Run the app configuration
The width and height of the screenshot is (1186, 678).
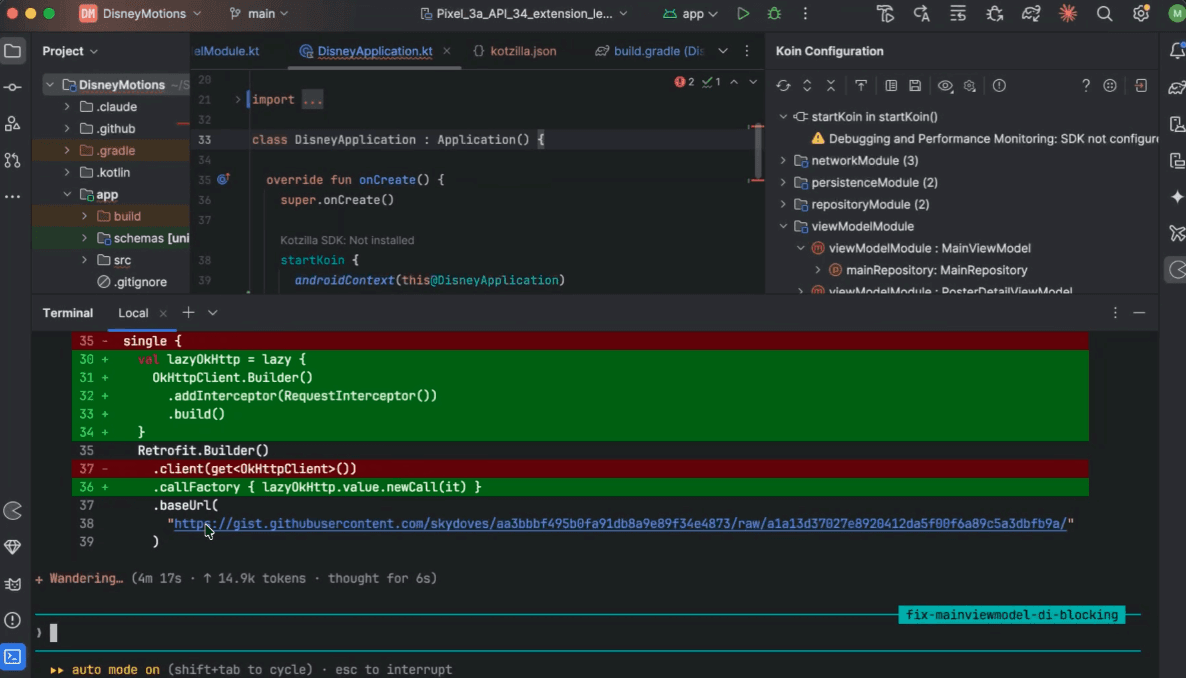[743, 14]
